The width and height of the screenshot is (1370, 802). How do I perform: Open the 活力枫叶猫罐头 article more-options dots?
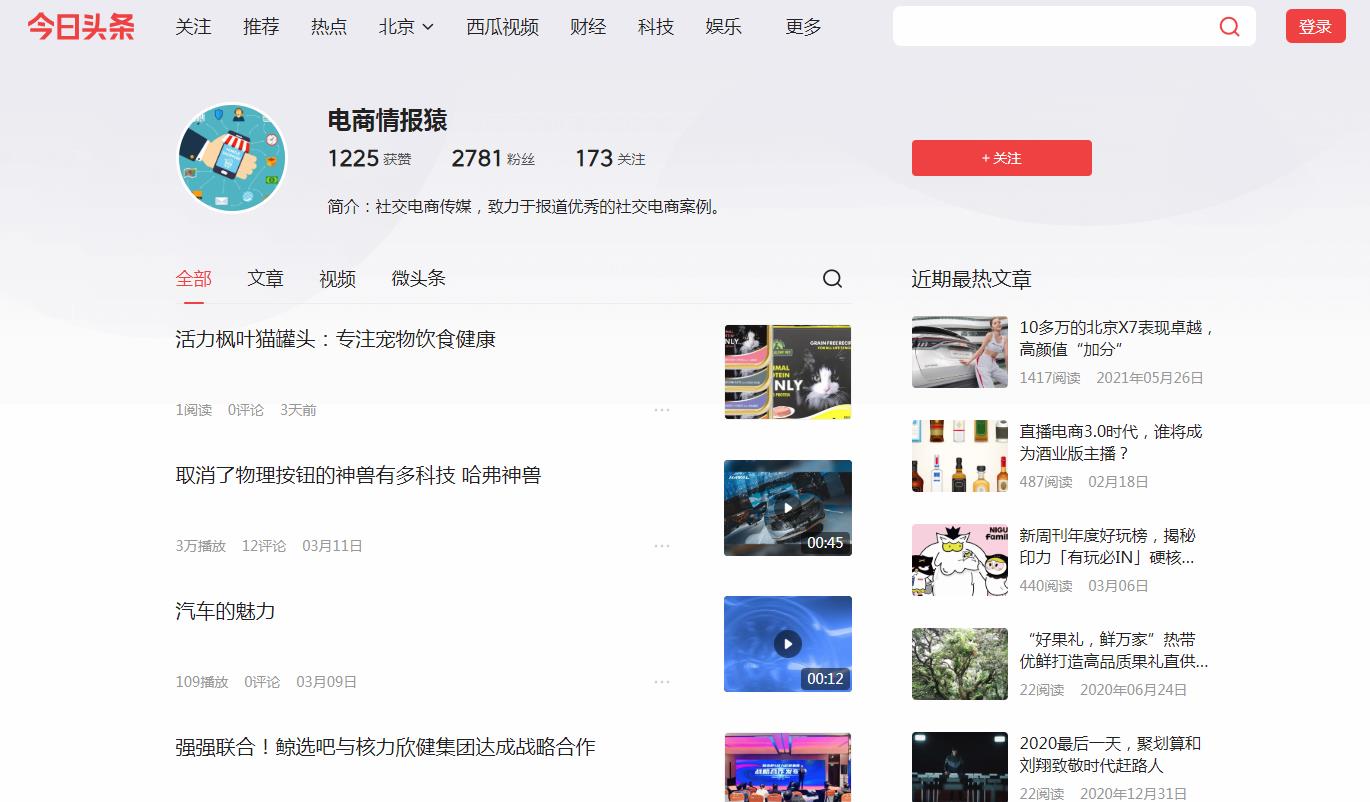click(x=662, y=410)
